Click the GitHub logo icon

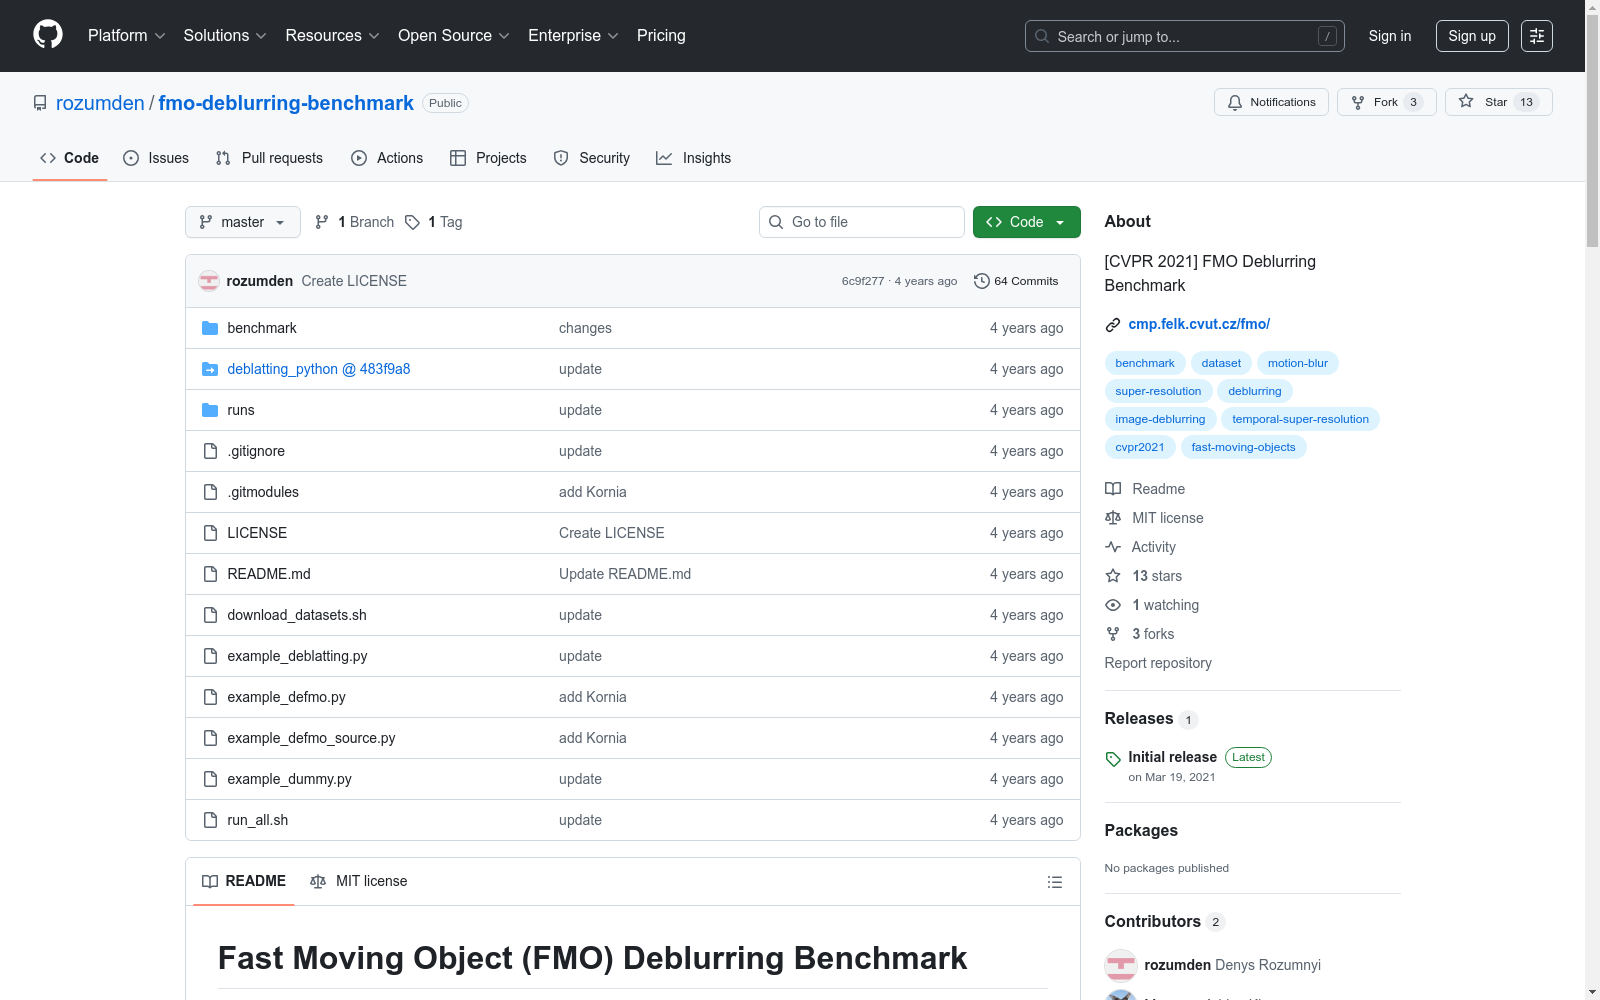[48, 35]
